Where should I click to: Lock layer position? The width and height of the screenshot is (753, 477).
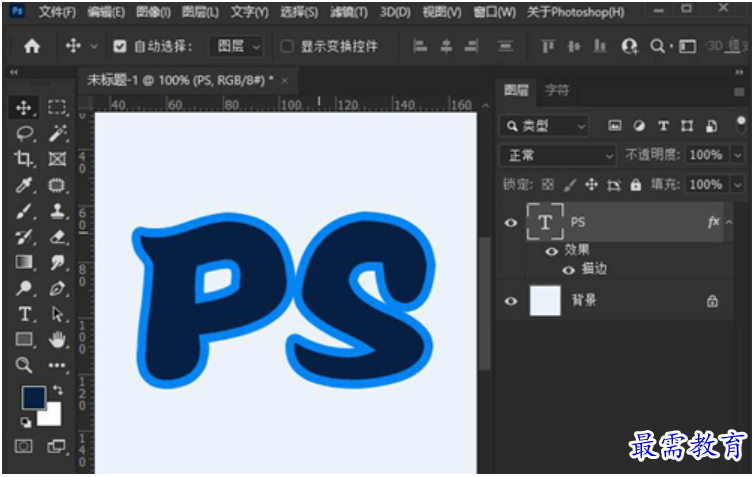point(591,184)
